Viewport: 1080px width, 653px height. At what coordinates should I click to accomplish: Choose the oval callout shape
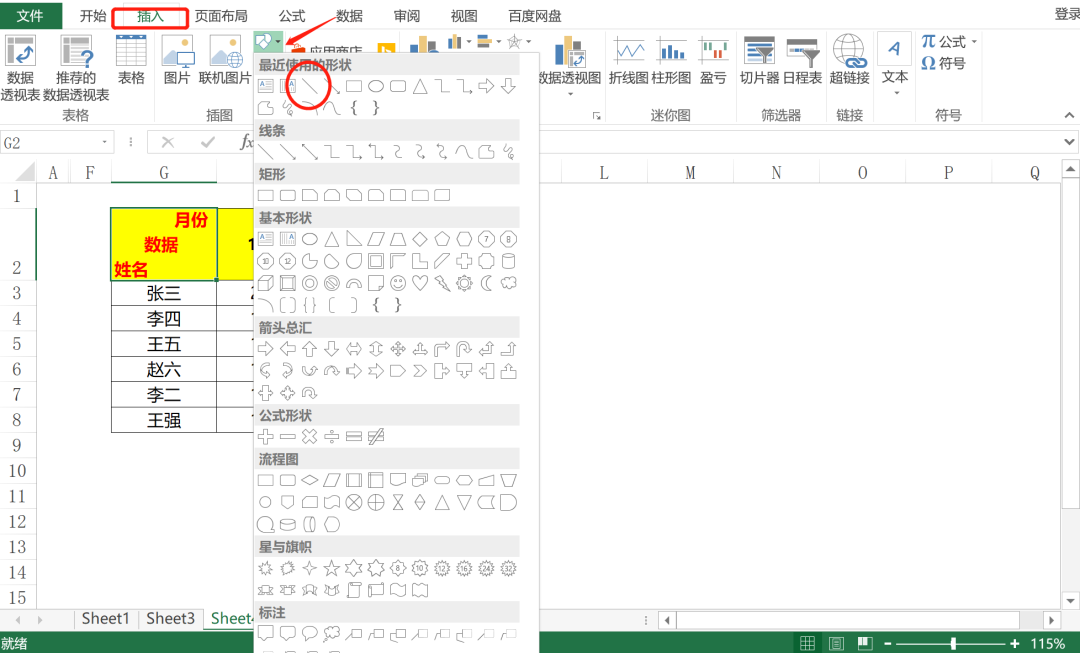point(310,632)
